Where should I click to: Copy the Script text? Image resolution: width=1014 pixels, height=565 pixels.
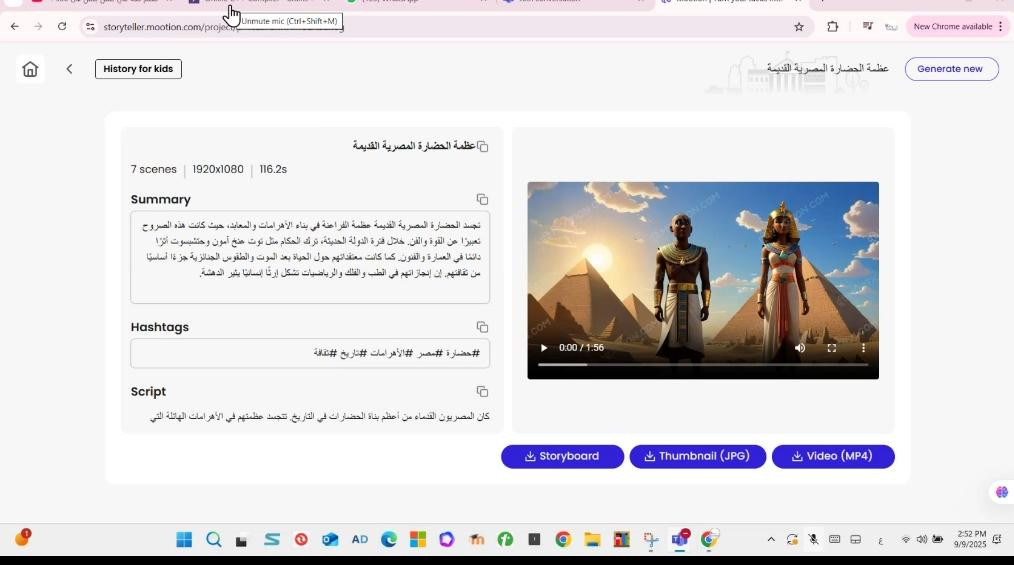482,392
